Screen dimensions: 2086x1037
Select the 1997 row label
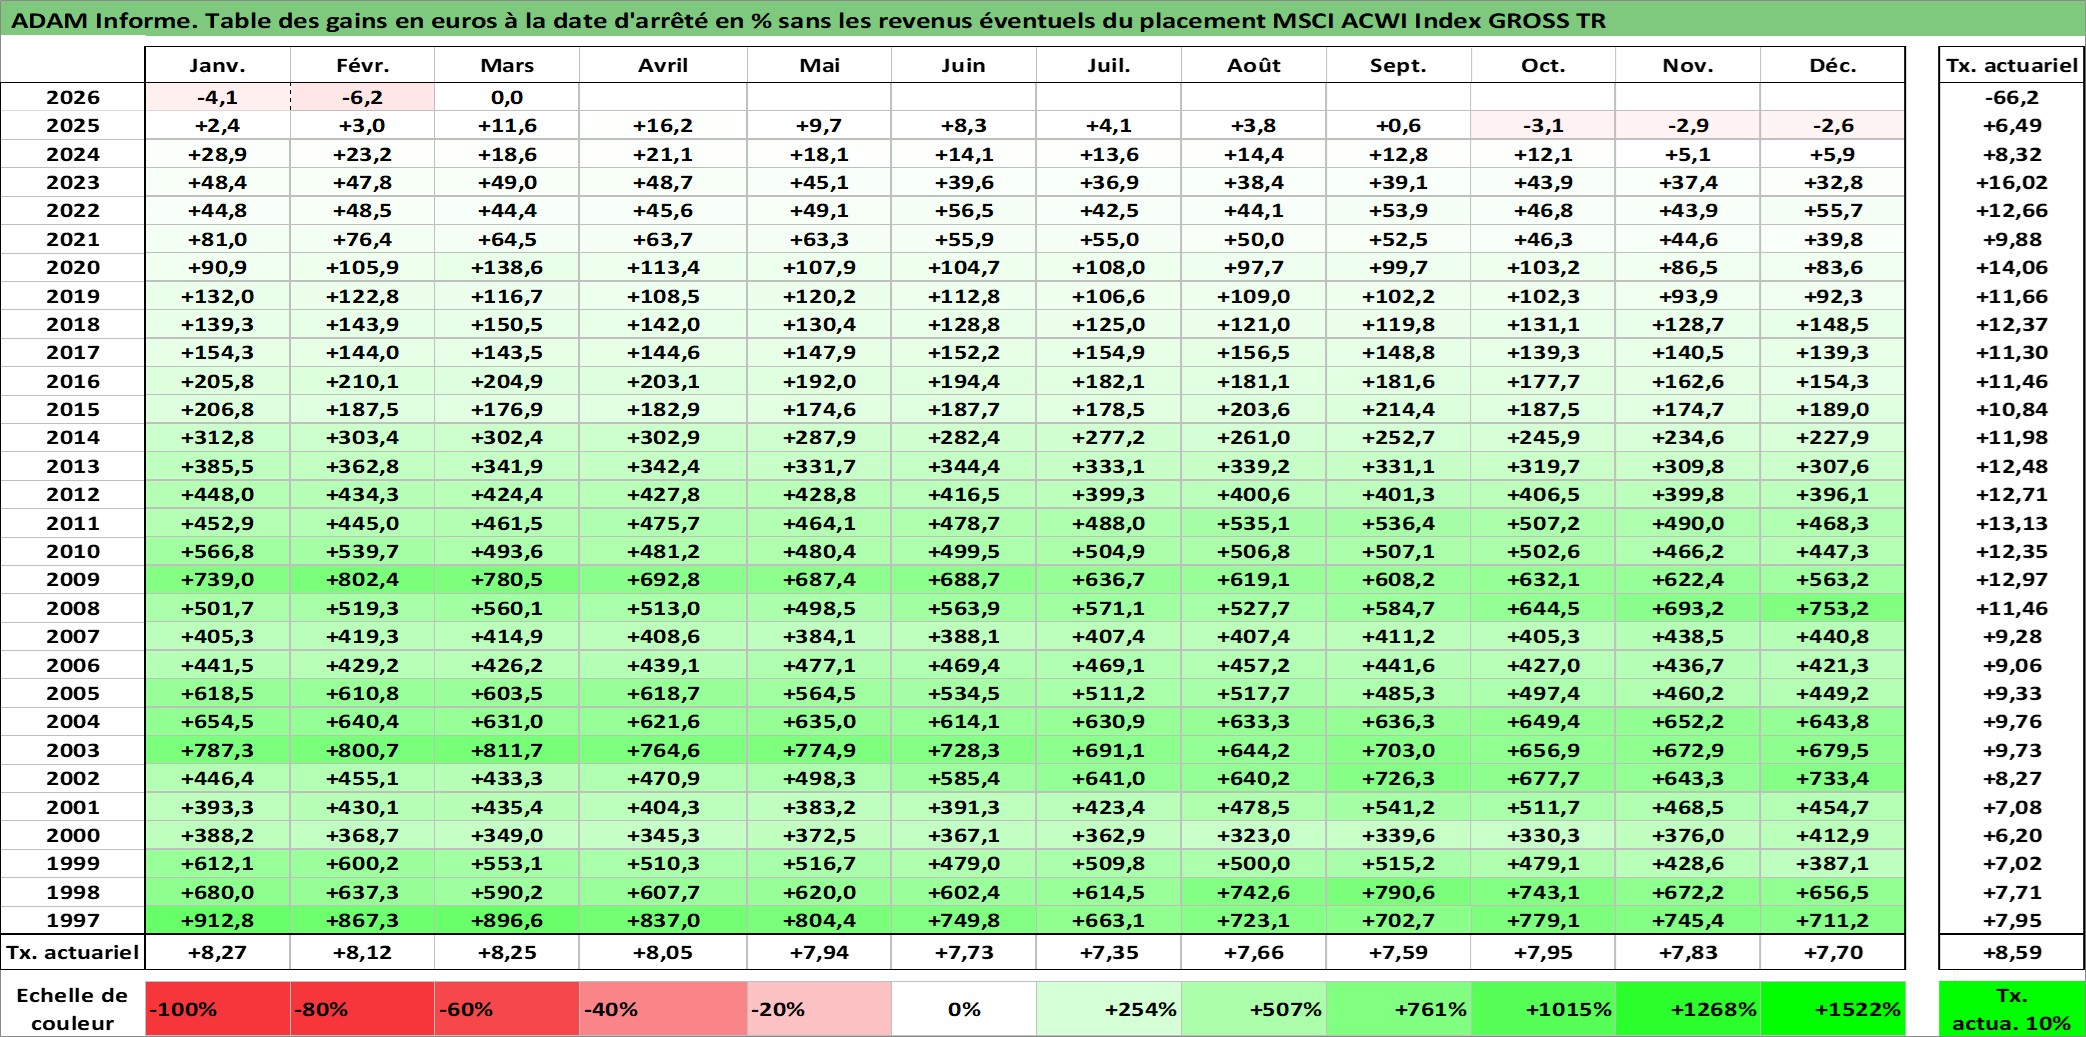tap(73, 920)
